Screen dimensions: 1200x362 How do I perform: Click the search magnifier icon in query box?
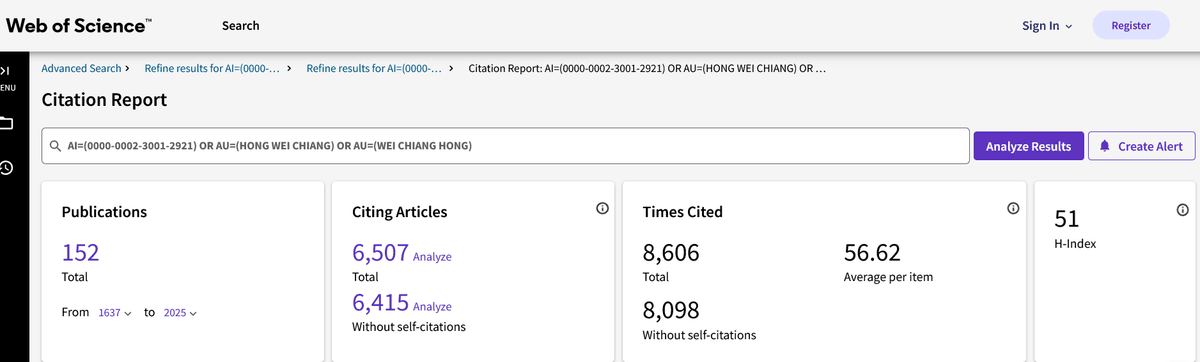click(57, 146)
